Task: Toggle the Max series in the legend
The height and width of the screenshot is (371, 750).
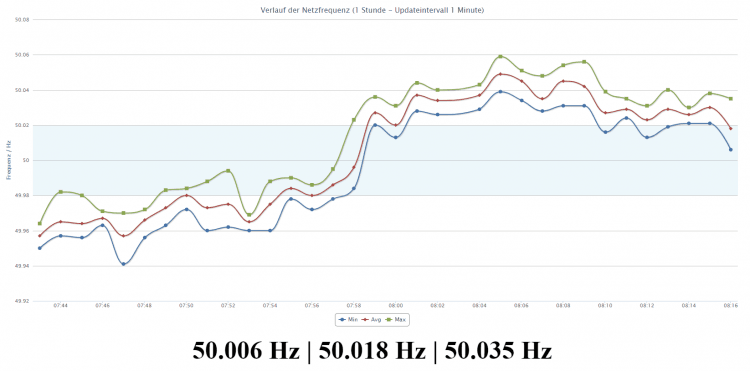Action: (397, 319)
